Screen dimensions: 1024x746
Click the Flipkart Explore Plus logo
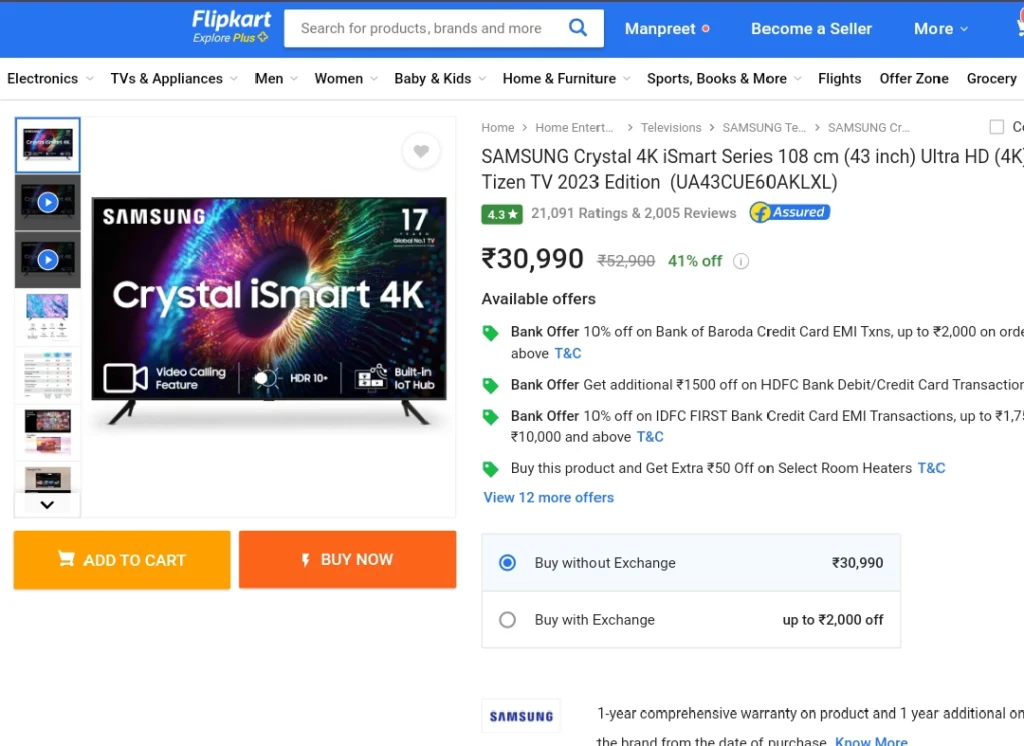pyautogui.click(x=231, y=27)
